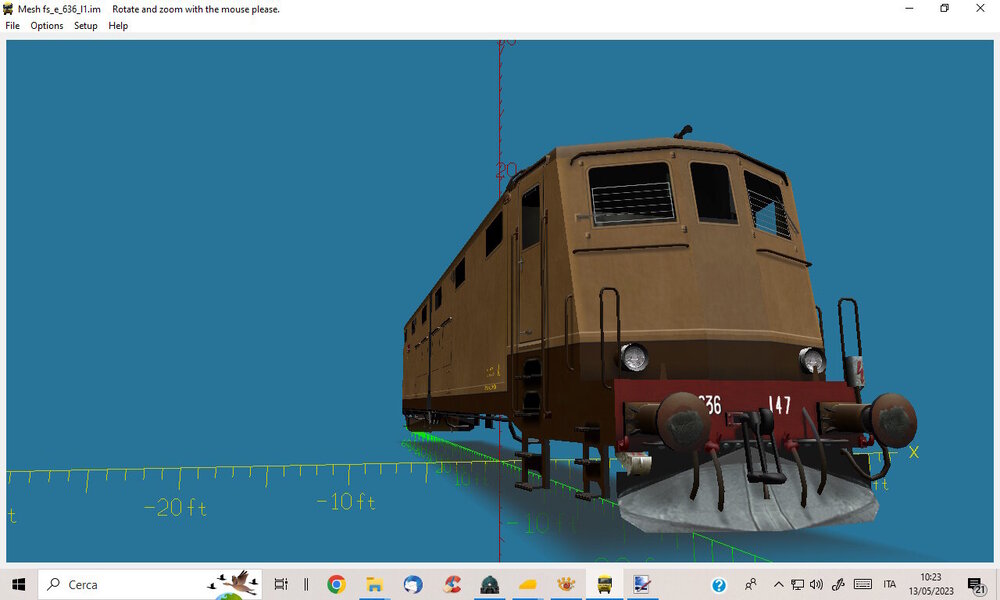Expand hidden system tray icons chevron
Image resolution: width=1000 pixels, height=600 pixels.
click(x=778, y=584)
